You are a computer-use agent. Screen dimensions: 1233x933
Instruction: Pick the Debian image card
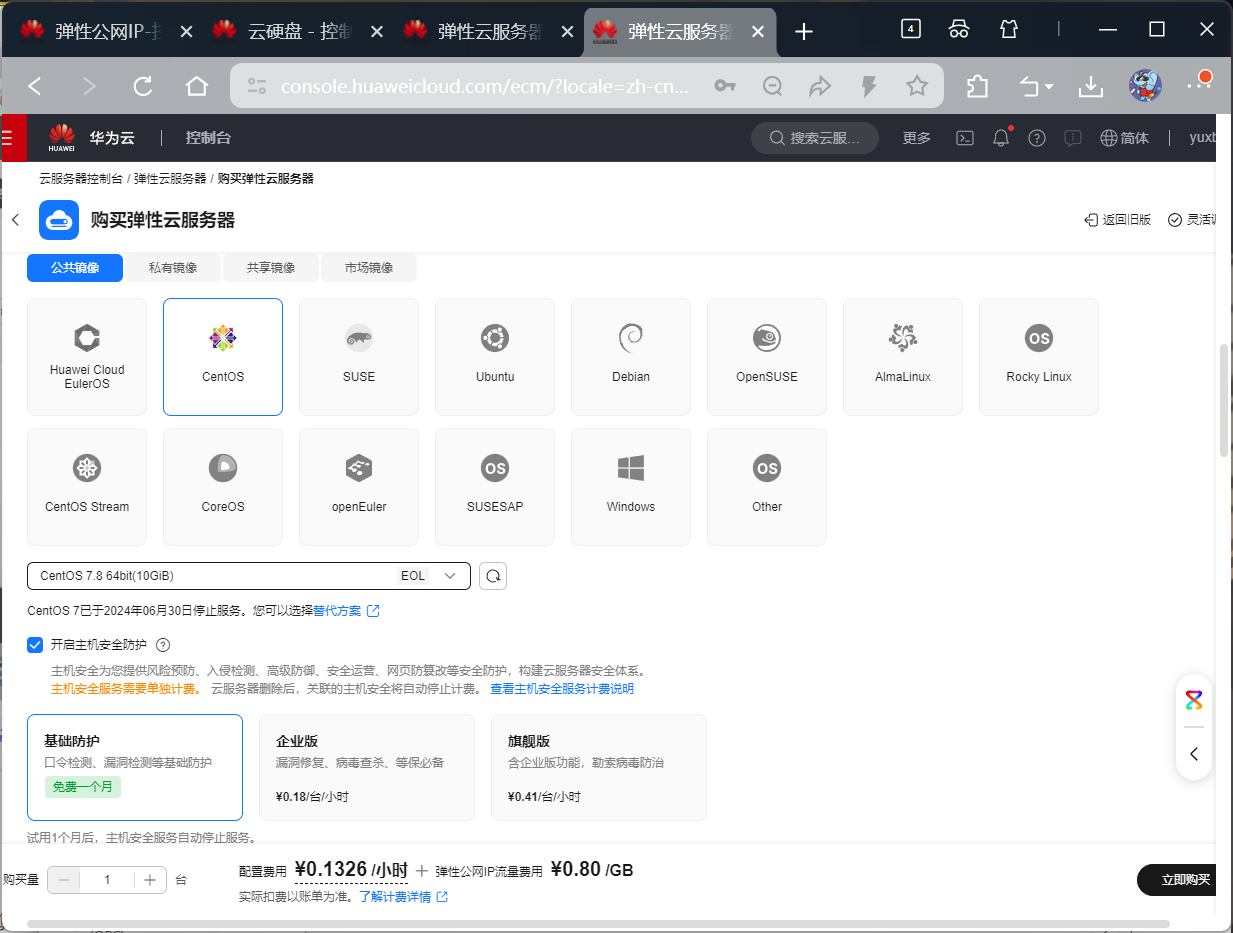pyautogui.click(x=631, y=357)
